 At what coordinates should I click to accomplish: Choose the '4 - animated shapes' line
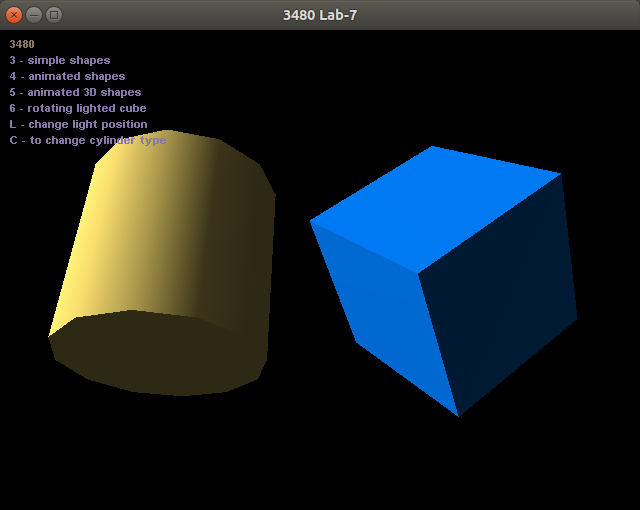pos(67,76)
